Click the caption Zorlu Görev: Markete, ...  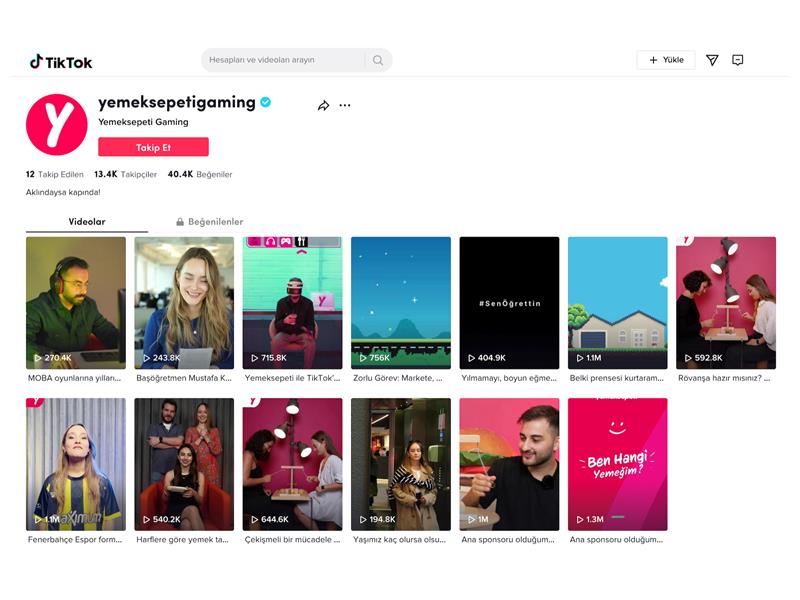coord(398,378)
